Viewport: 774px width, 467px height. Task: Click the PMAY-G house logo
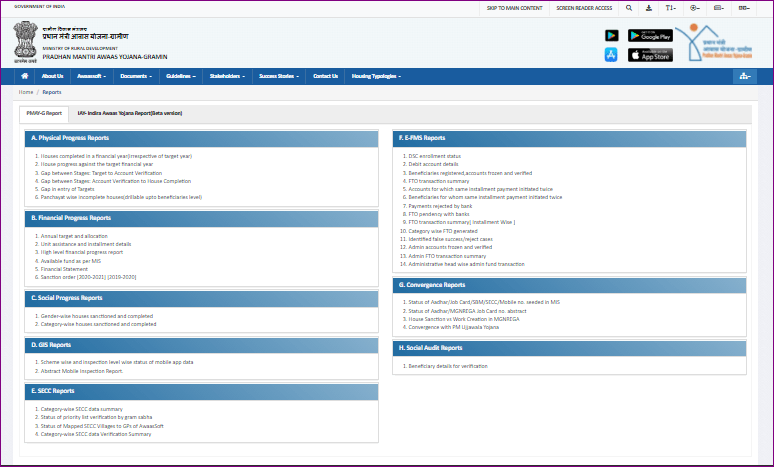point(716,42)
